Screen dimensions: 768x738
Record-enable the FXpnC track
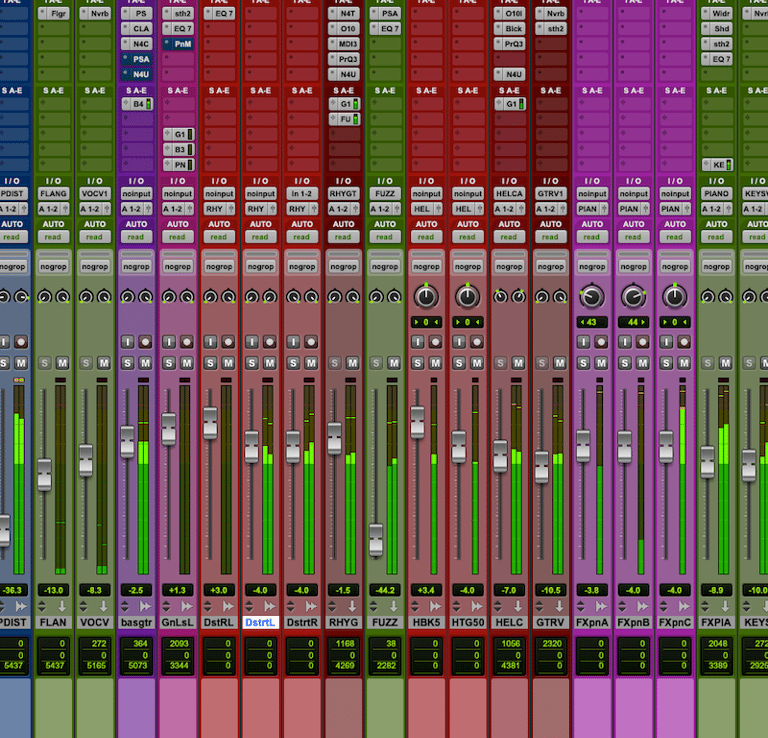pos(684,342)
